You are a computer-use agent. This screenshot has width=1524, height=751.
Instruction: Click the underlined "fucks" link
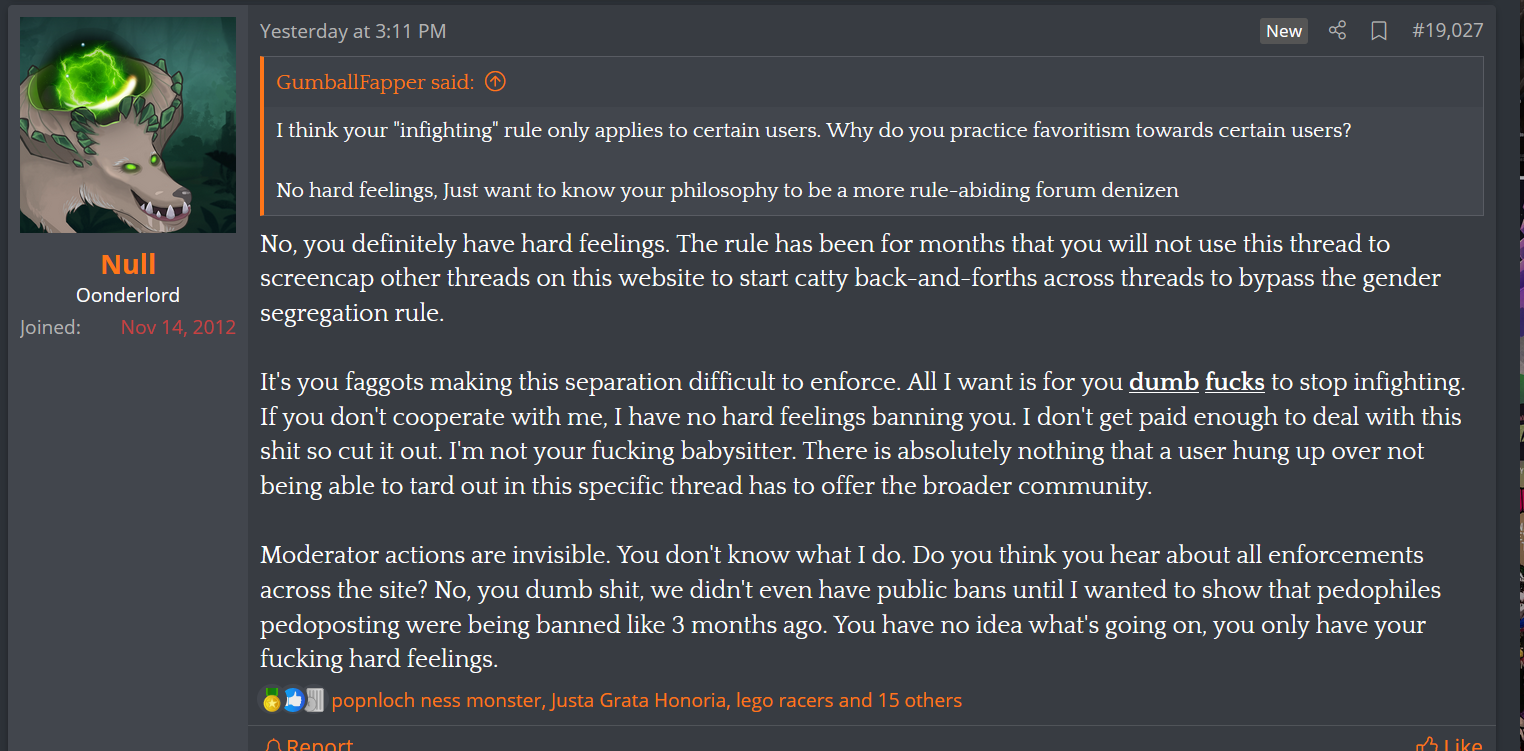[x=1235, y=382]
